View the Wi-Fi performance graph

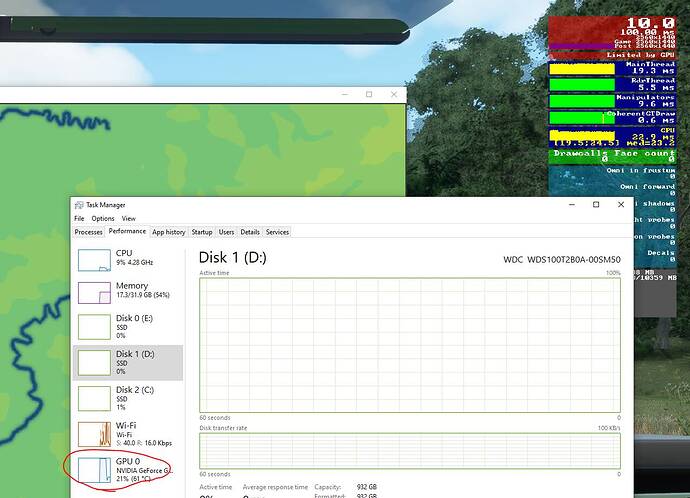pyautogui.click(x=94, y=432)
